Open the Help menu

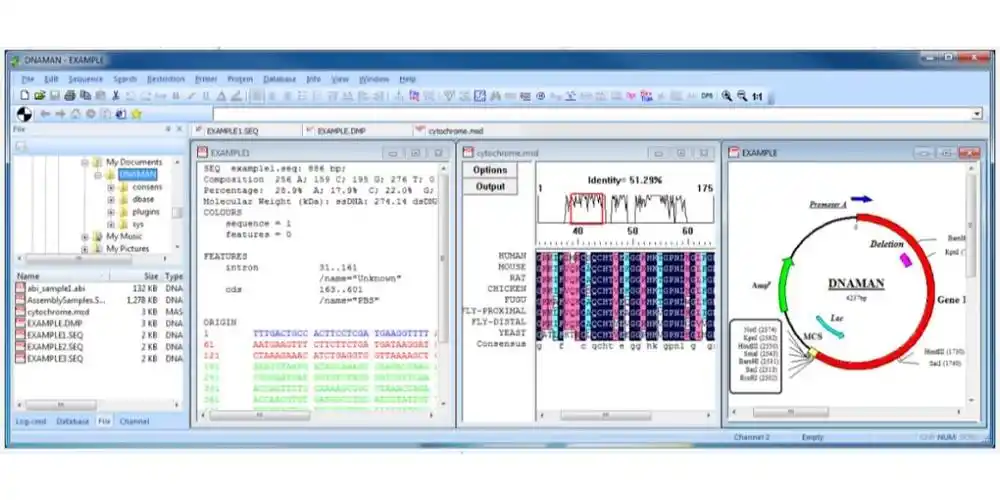[408, 79]
